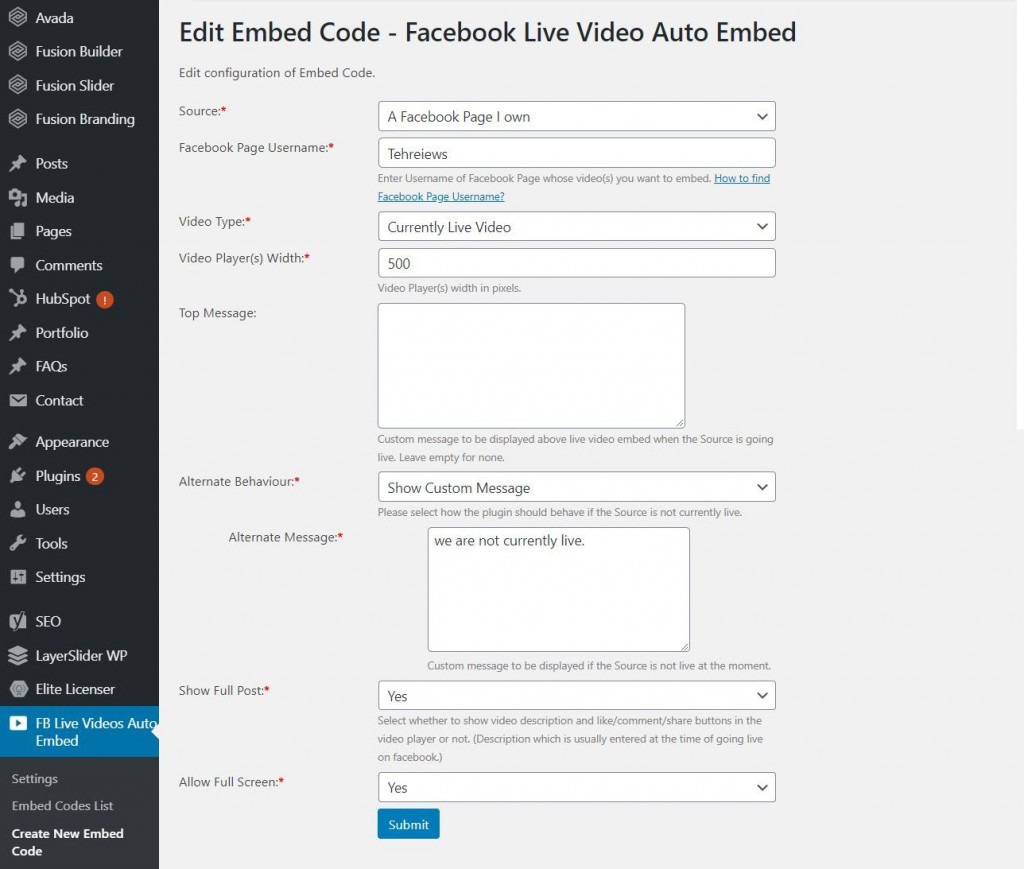Open Plugins menu label

tap(57, 476)
